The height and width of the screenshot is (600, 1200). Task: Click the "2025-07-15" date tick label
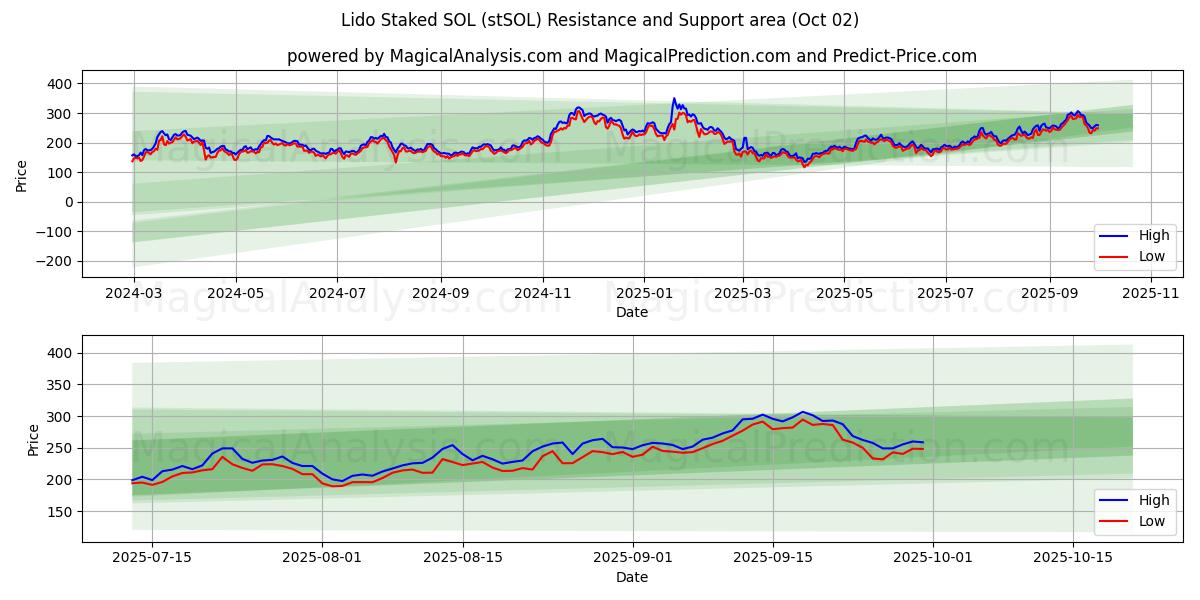point(152,558)
